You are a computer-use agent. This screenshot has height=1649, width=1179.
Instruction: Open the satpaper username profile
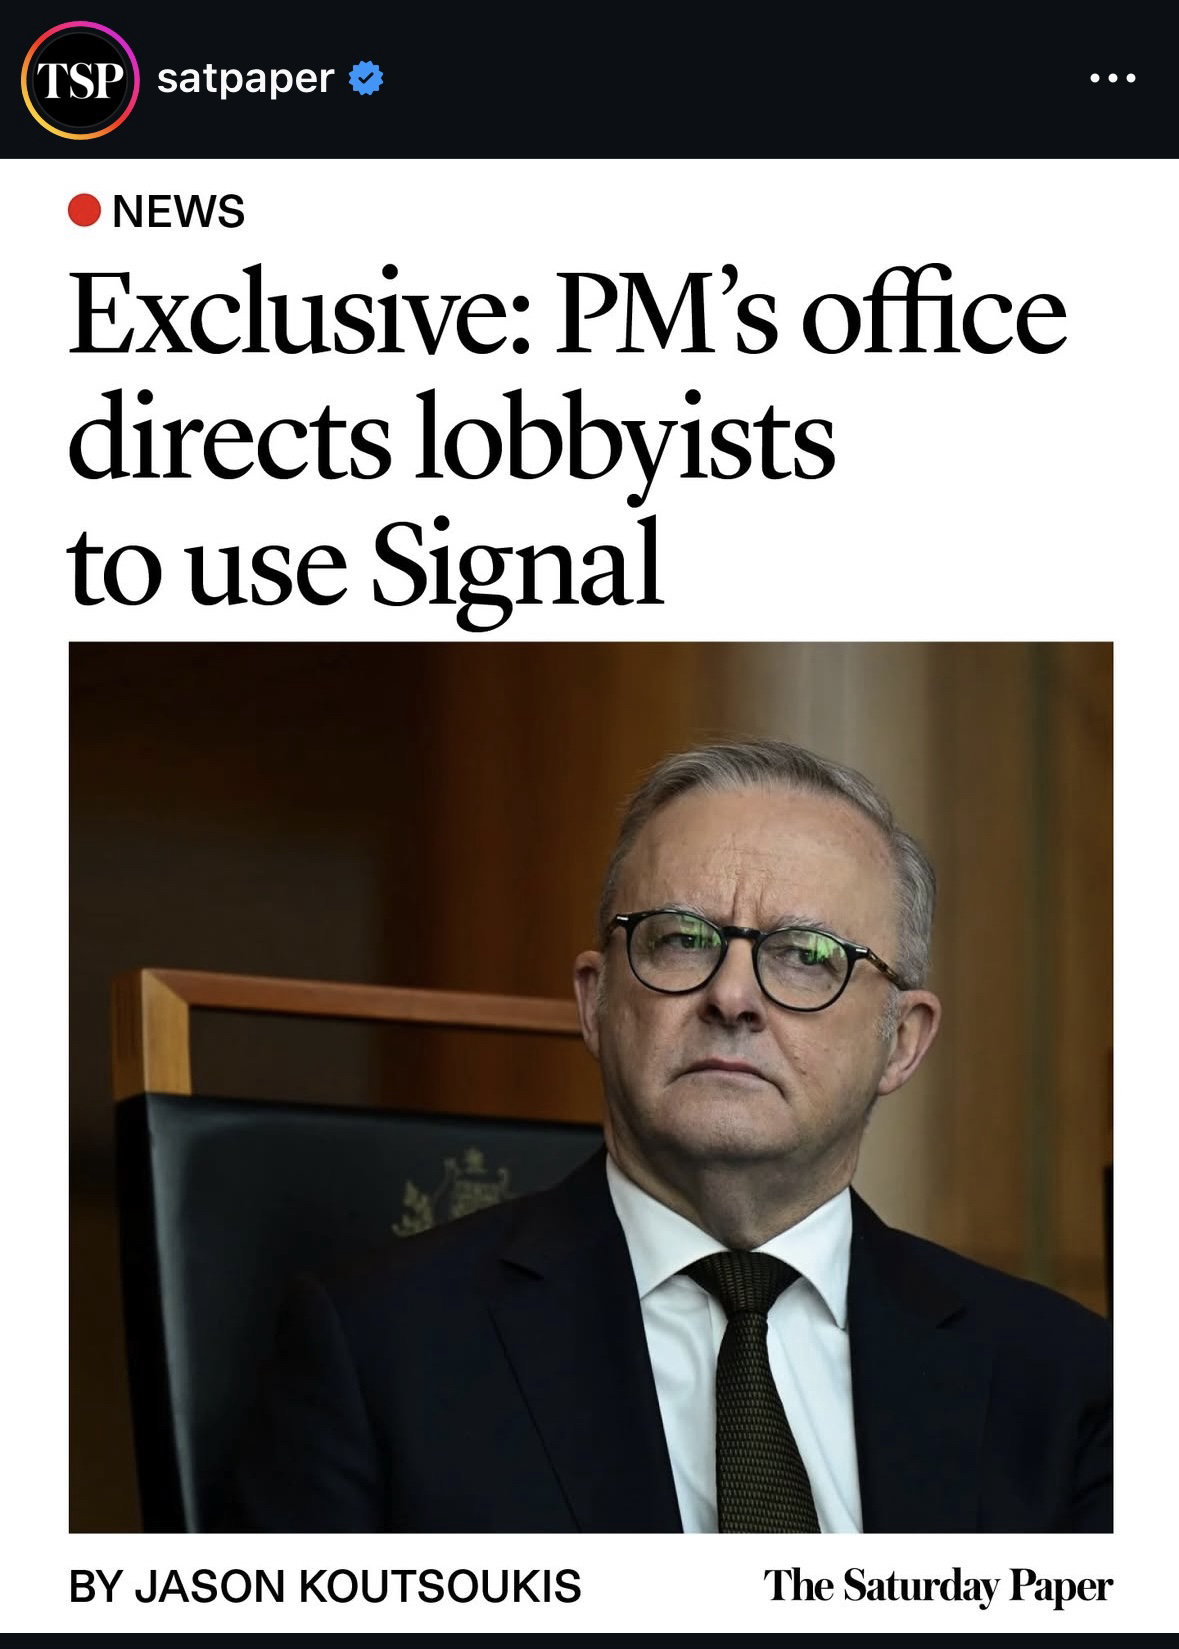tap(245, 78)
